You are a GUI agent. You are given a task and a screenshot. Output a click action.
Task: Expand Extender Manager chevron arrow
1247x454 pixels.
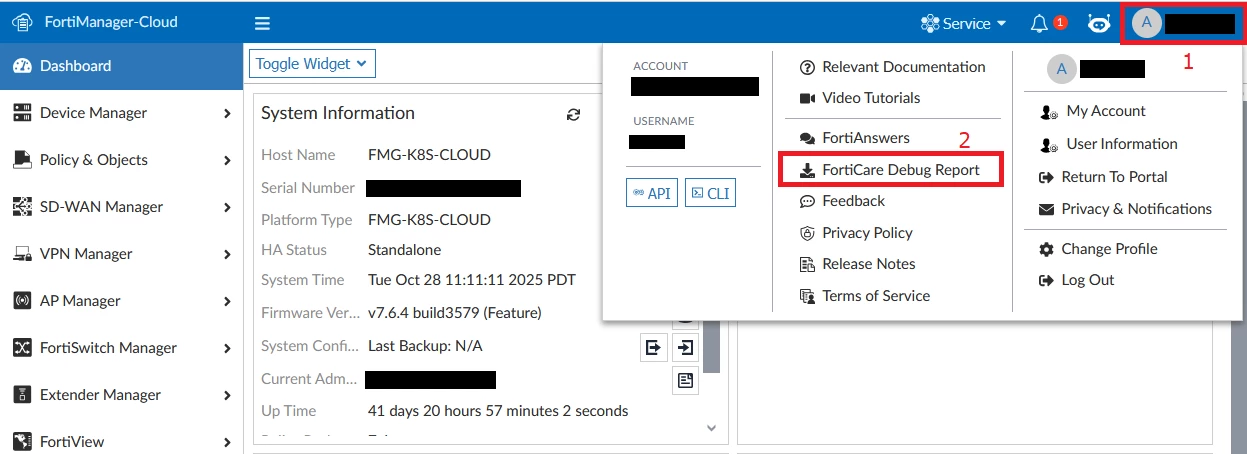228,396
